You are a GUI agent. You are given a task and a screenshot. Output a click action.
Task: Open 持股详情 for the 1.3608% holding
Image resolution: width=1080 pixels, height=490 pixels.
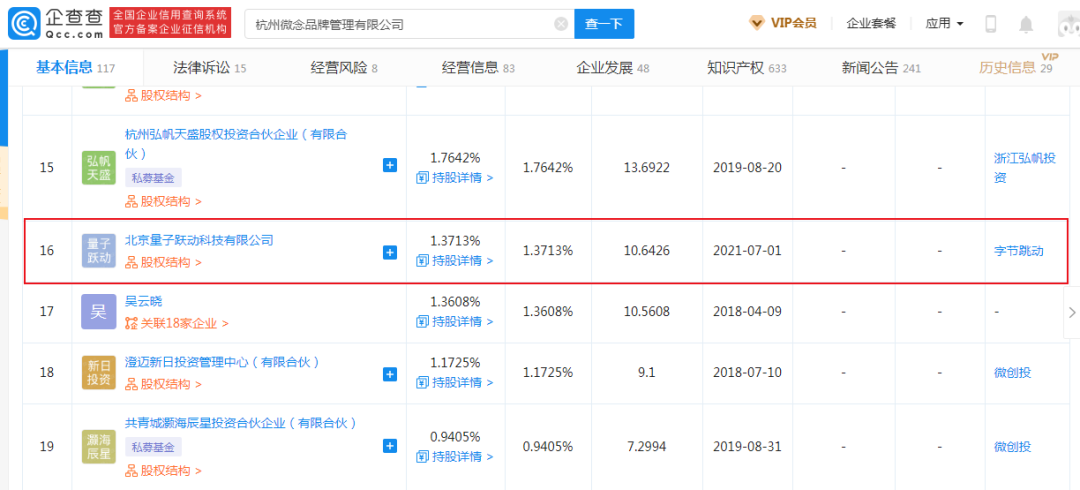pos(455,322)
